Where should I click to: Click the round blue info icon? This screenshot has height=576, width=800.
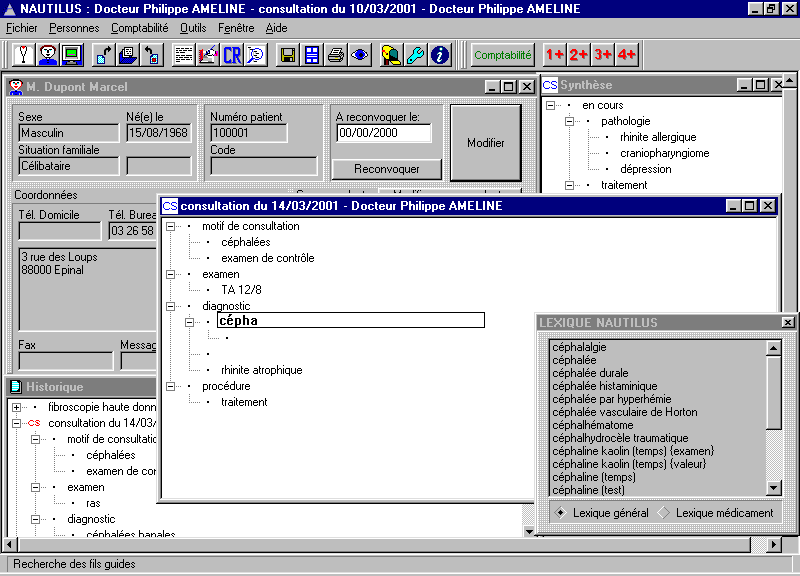coord(440,55)
